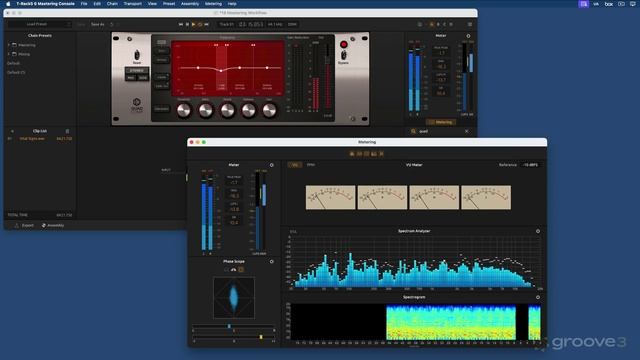Select Side mode on the Quad plugin
The image size is (640, 360).
[143, 78]
